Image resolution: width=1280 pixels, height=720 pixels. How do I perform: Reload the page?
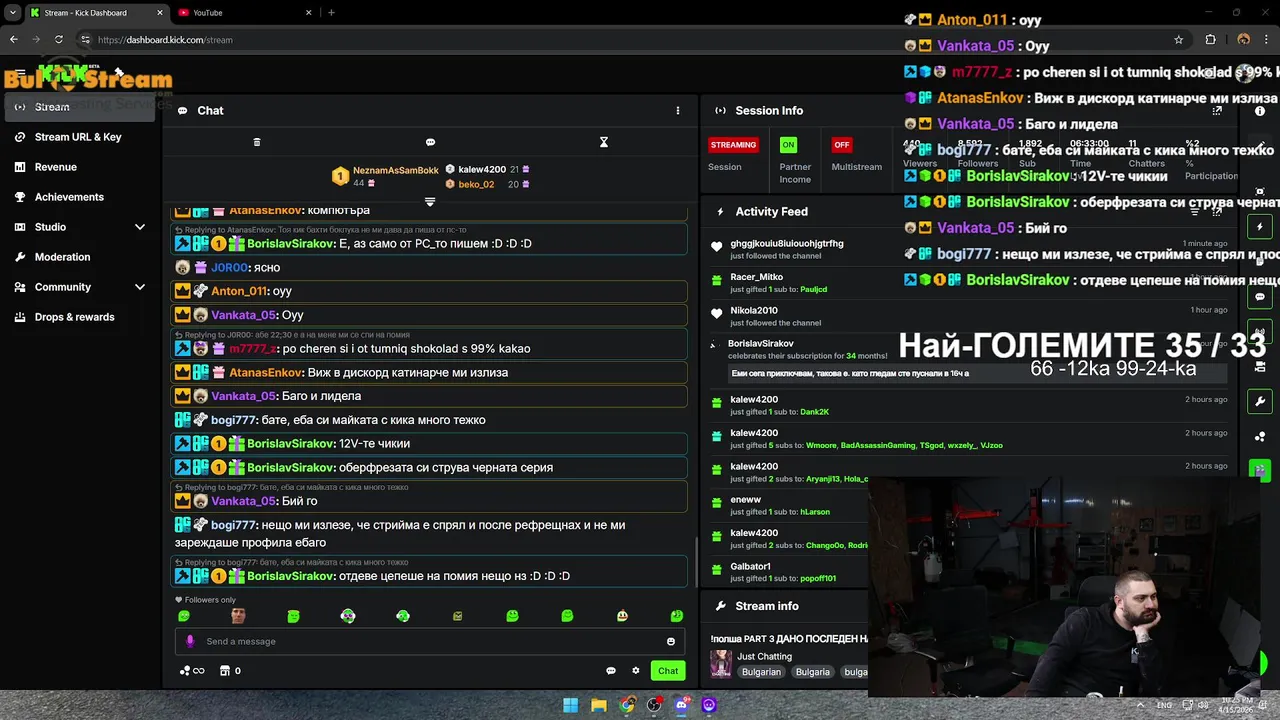click(59, 40)
